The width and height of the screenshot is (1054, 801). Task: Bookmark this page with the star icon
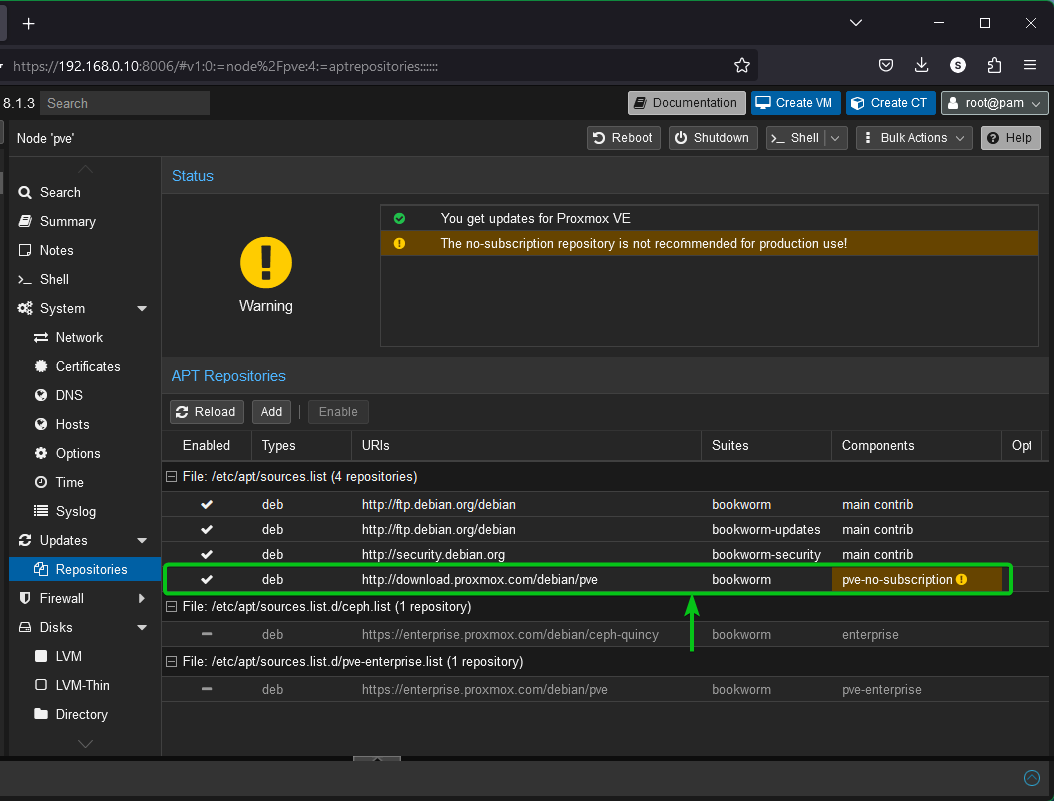pyautogui.click(x=741, y=65)
